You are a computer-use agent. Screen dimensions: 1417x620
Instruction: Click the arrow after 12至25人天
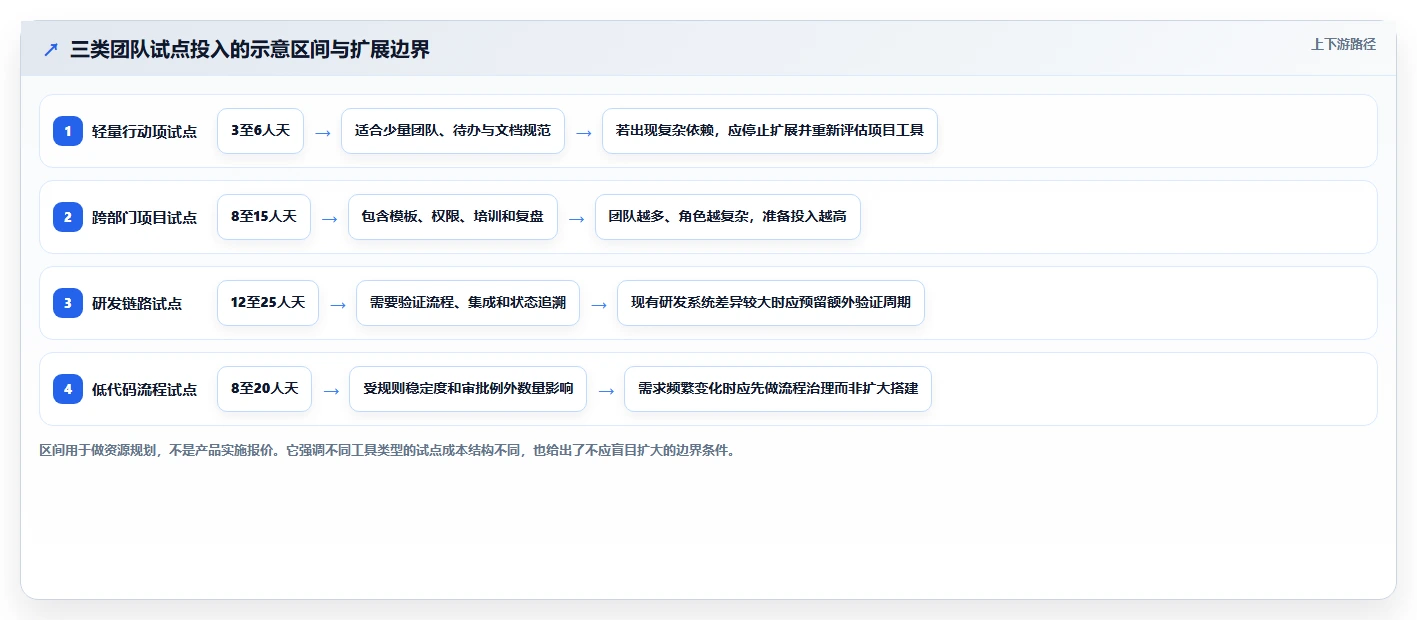337,305
